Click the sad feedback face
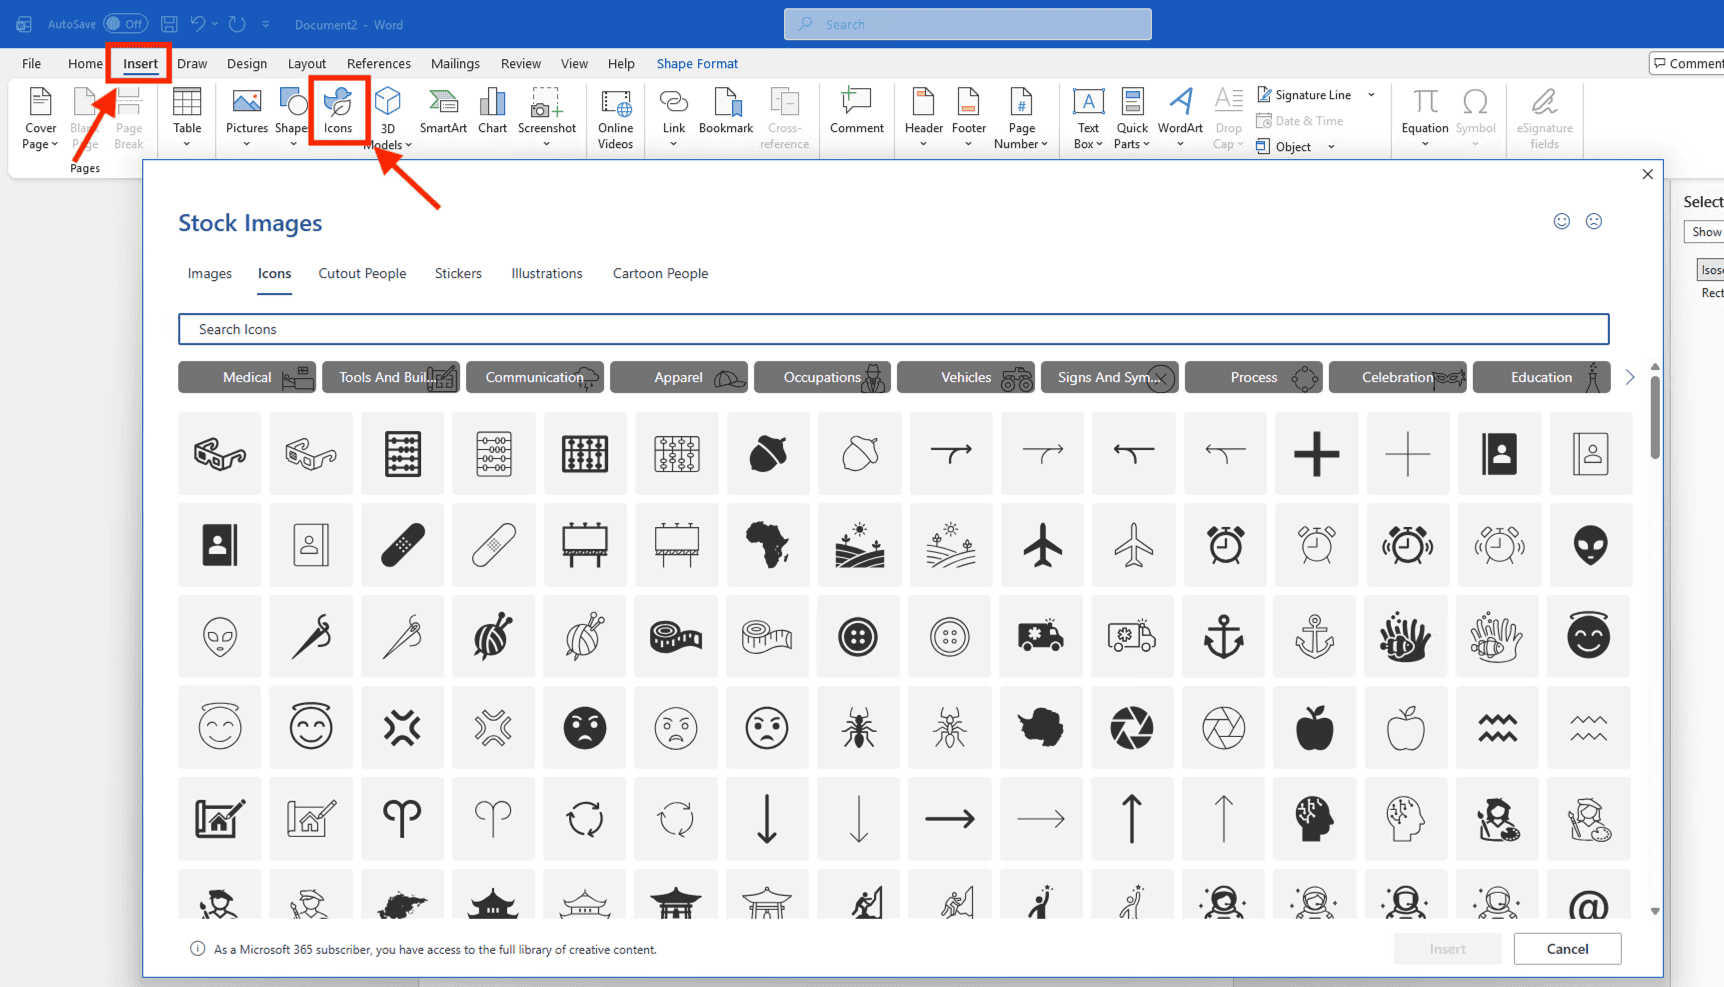The image size is (1724, 987). click(1594, 221)
